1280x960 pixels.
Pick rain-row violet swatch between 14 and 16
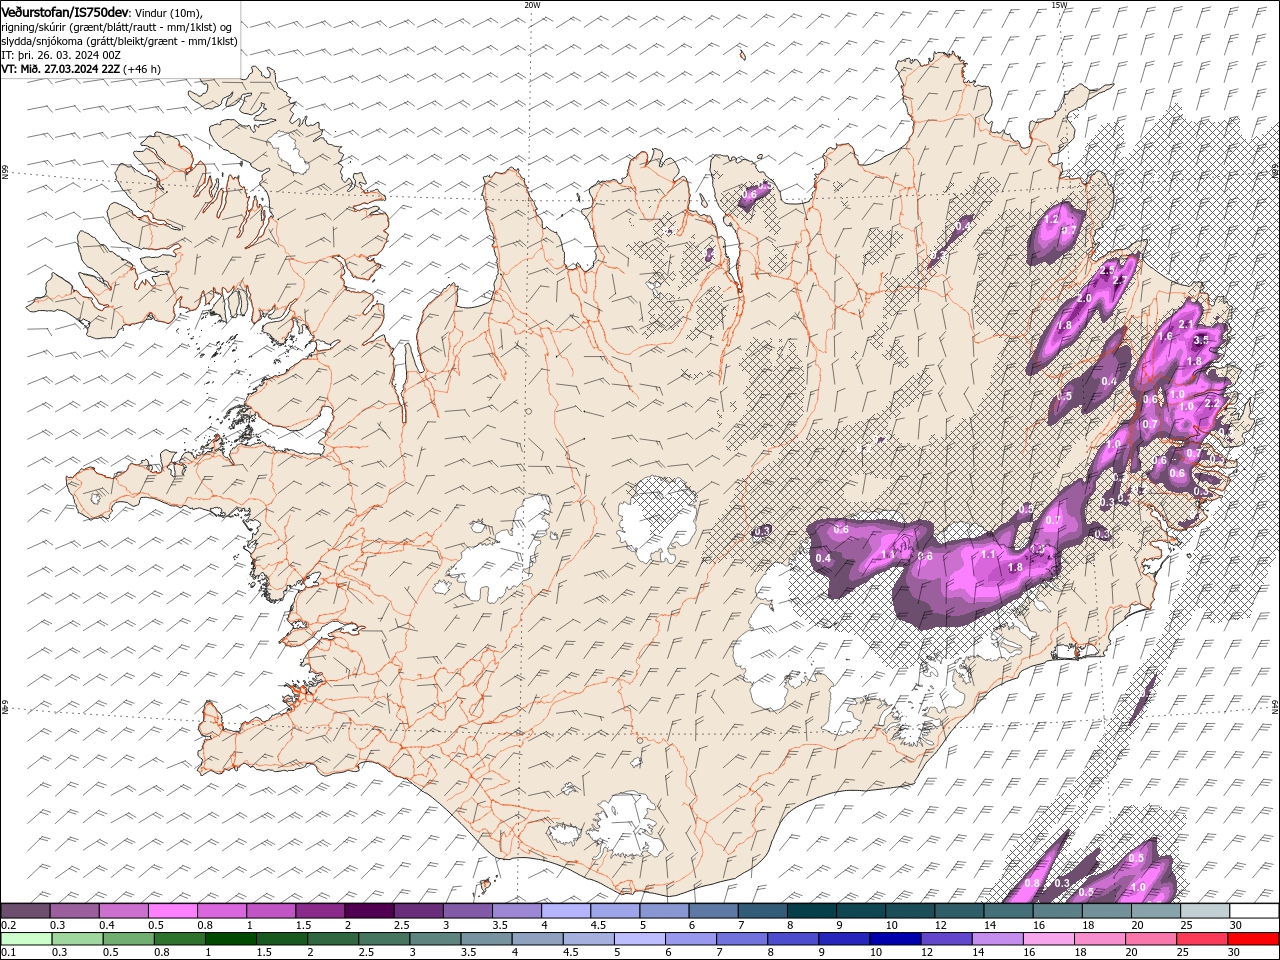[x=998, y=939]
